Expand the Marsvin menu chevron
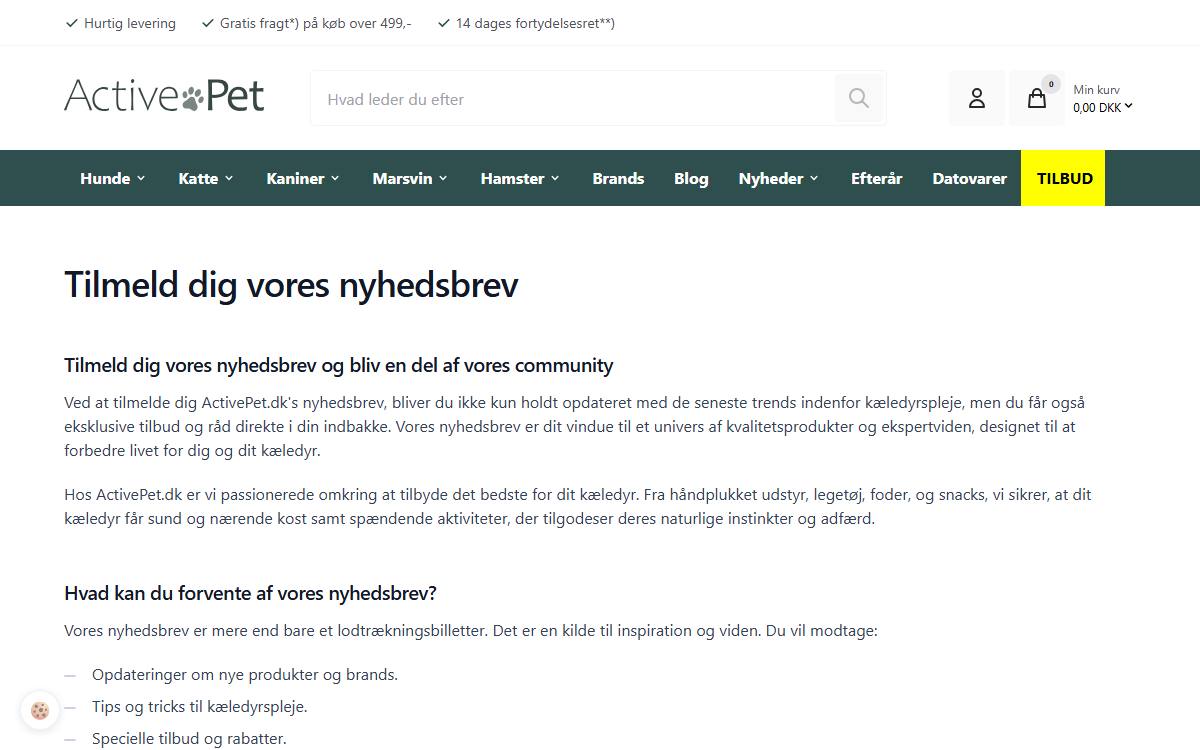 pos(443,178)
